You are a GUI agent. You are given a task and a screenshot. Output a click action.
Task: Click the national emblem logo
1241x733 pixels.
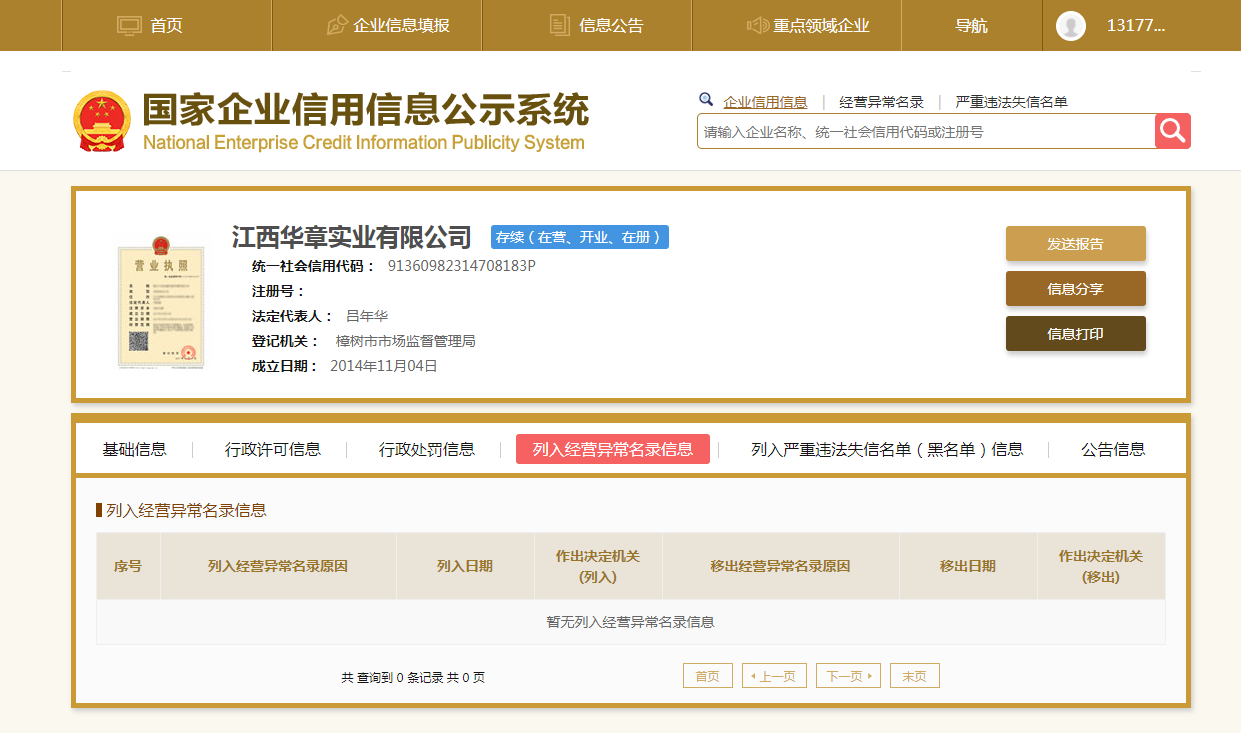click(103, 121)
